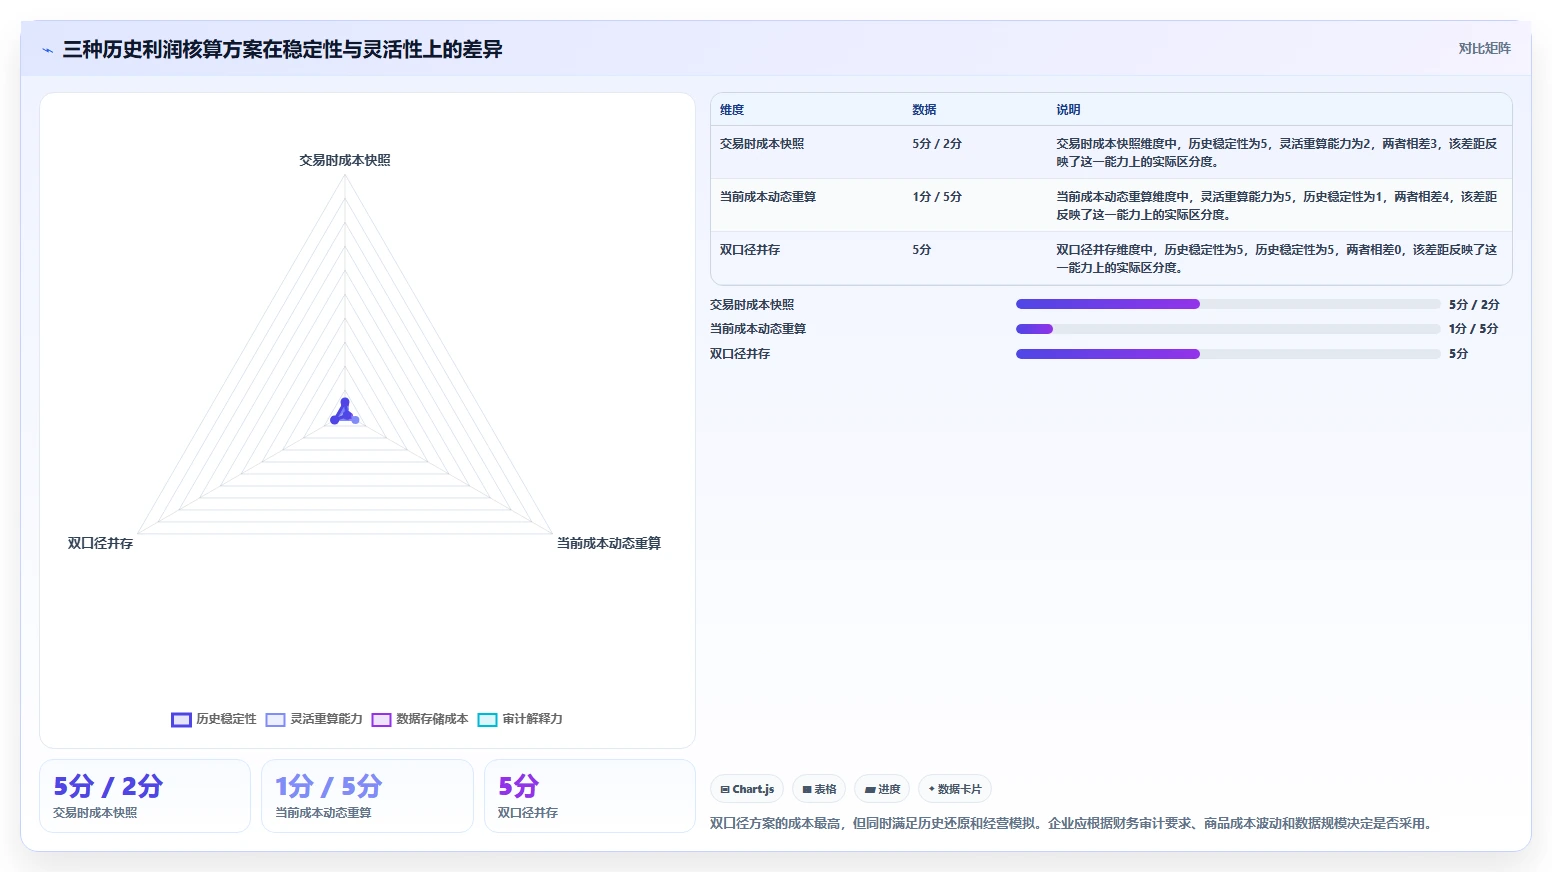Image resolution: width=1552 pixels, height=872 pixels.
Task: Click the 交易时成本快照 radar axis label
Action: coord(345,160)
